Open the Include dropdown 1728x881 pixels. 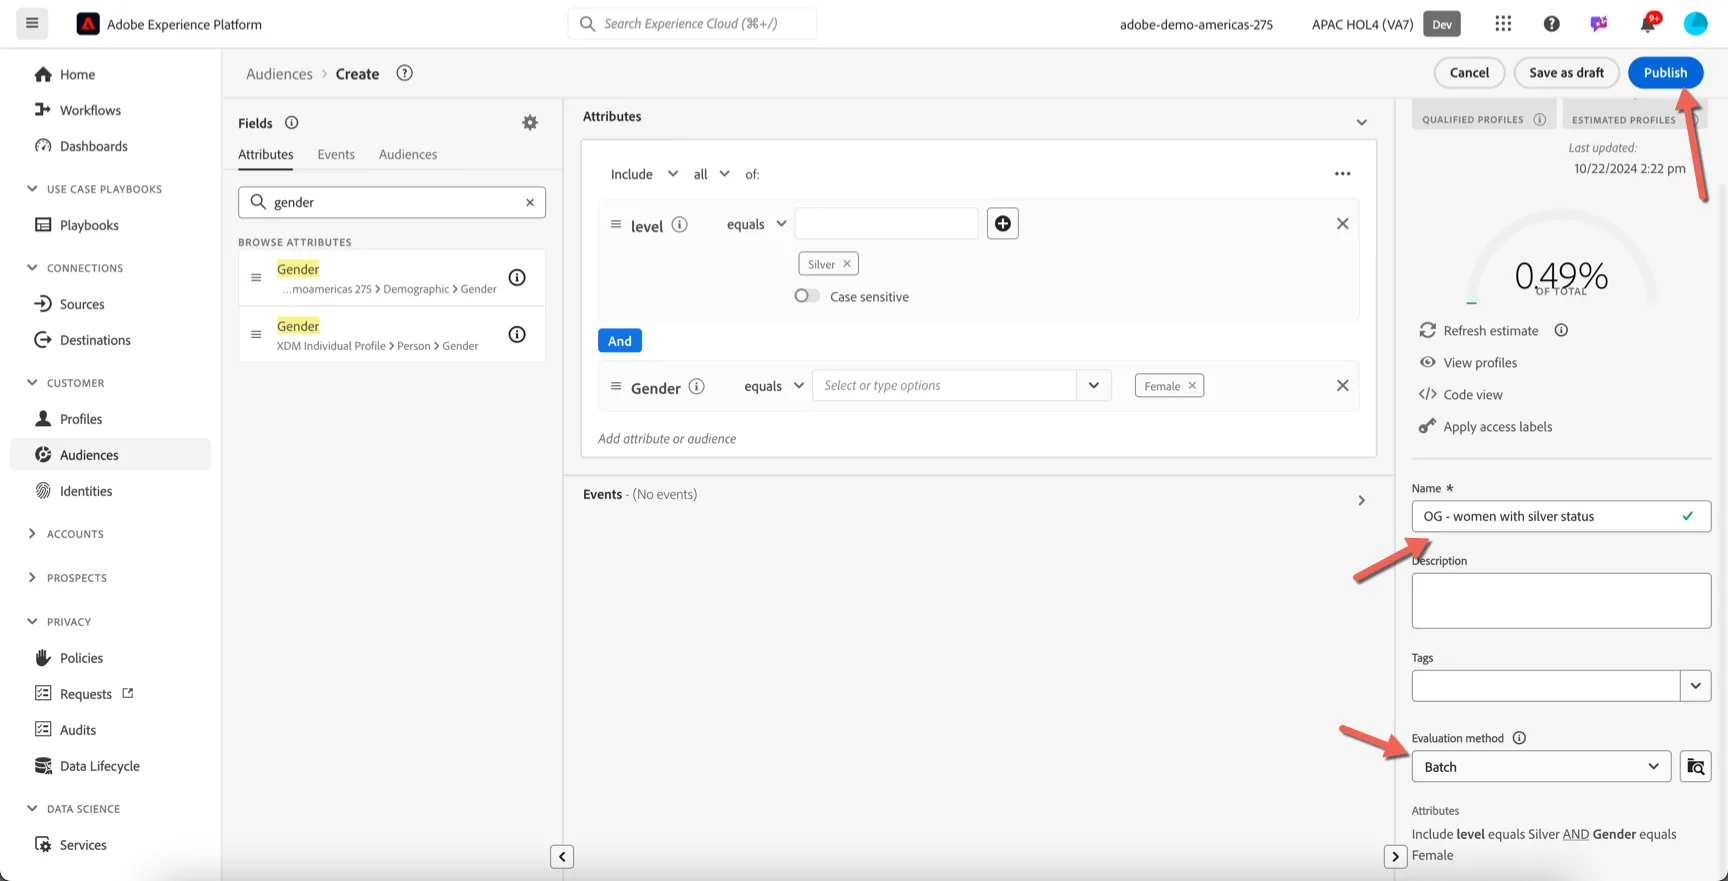tap(643, 174)
